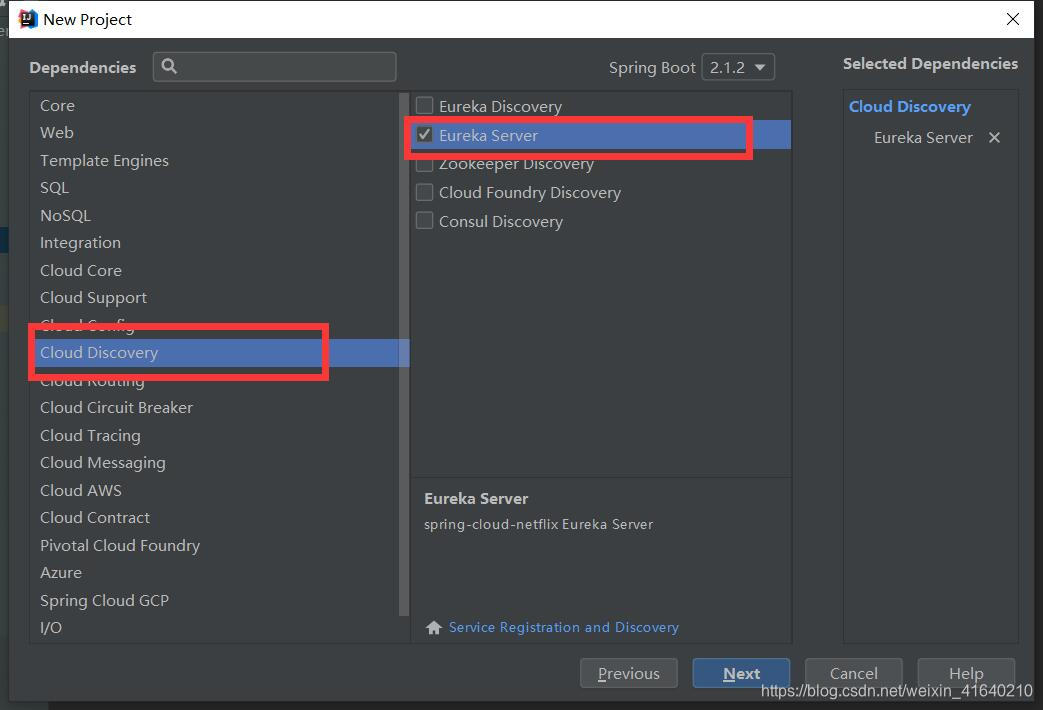The width and height of the screenshot is (1043, 710).
Task: Choose the SQL category
Action: click(x=214, y=188)
